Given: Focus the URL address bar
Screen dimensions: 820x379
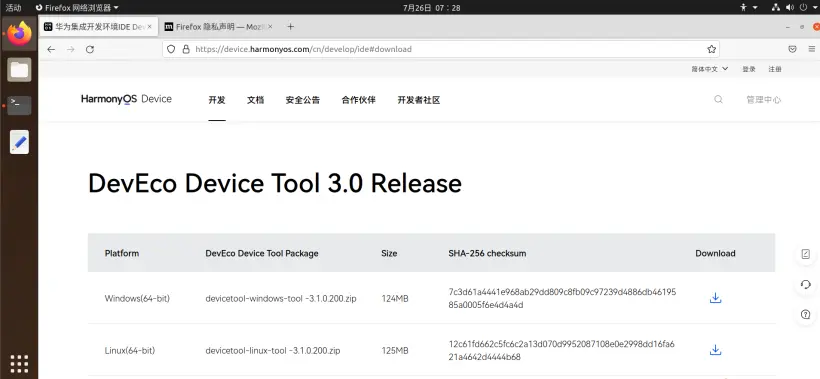Looking at the screenshot, I should point(440,49).
